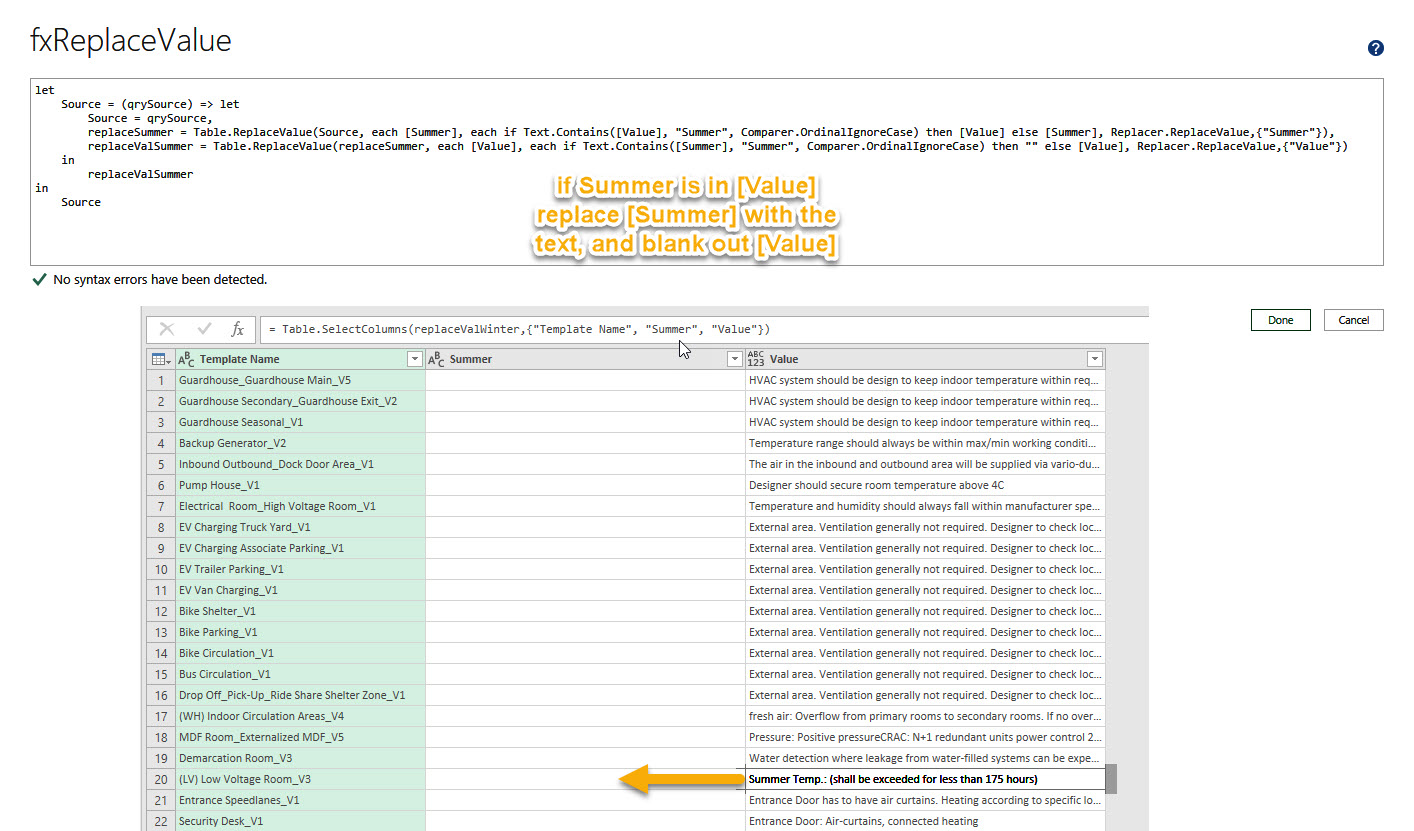Select the (WH) Indoor Circulation Areas_V4 cell
Image resolution: width=1414 pixels, height=831 pixels.
pyautogui.click(x=300, y=716)
